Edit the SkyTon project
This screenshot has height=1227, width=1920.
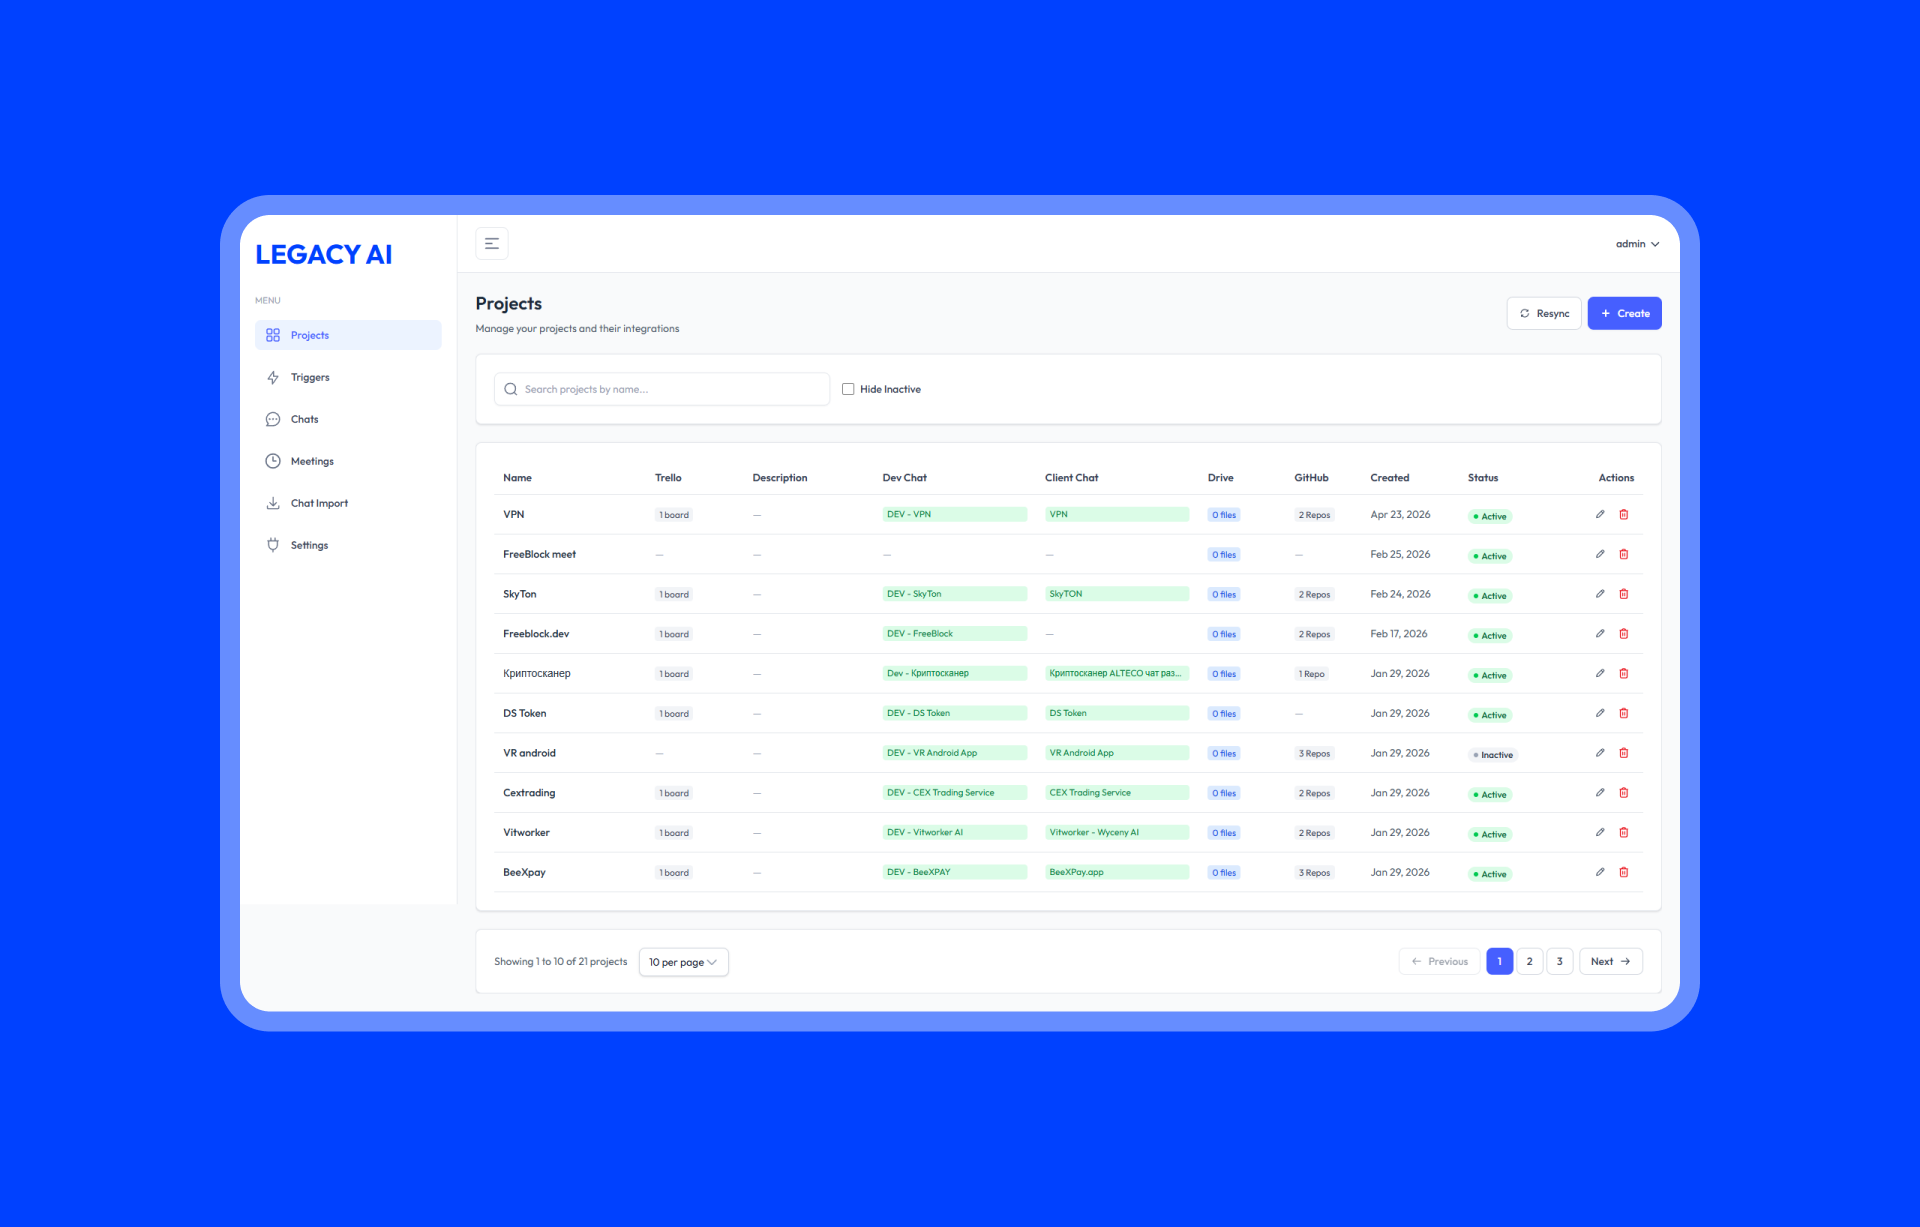click(1600, 594)
